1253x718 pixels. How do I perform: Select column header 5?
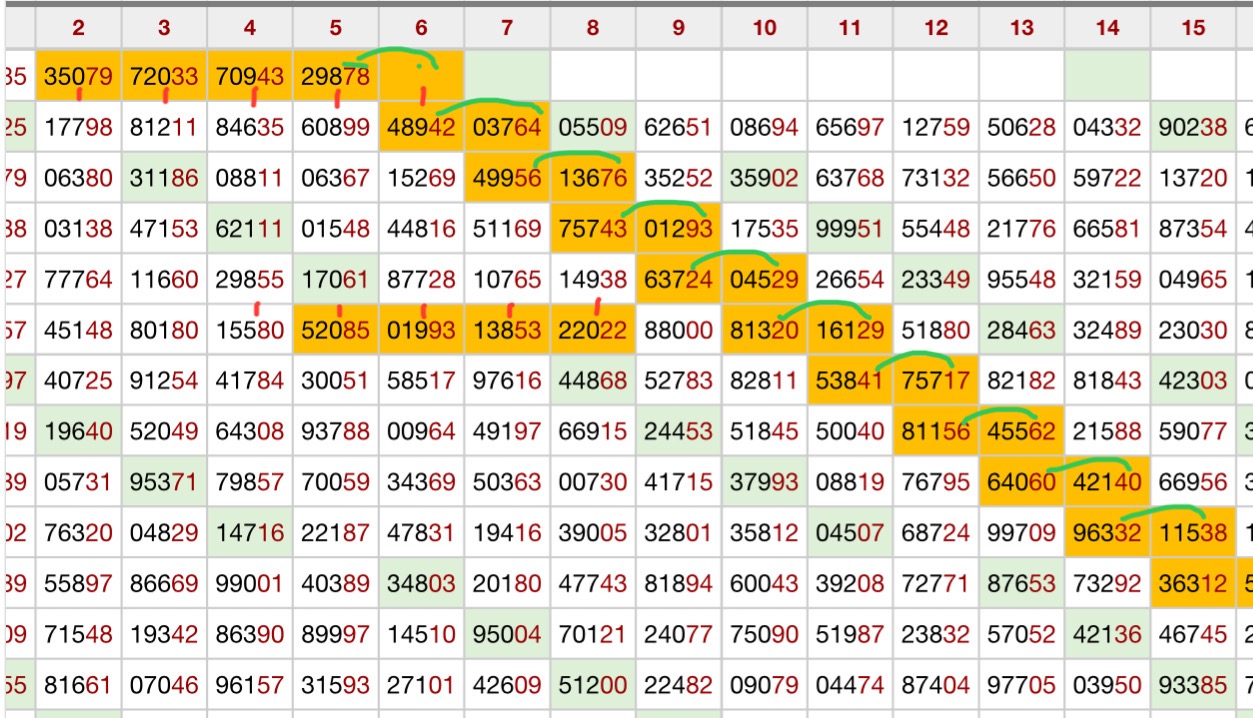click(336, 28)
